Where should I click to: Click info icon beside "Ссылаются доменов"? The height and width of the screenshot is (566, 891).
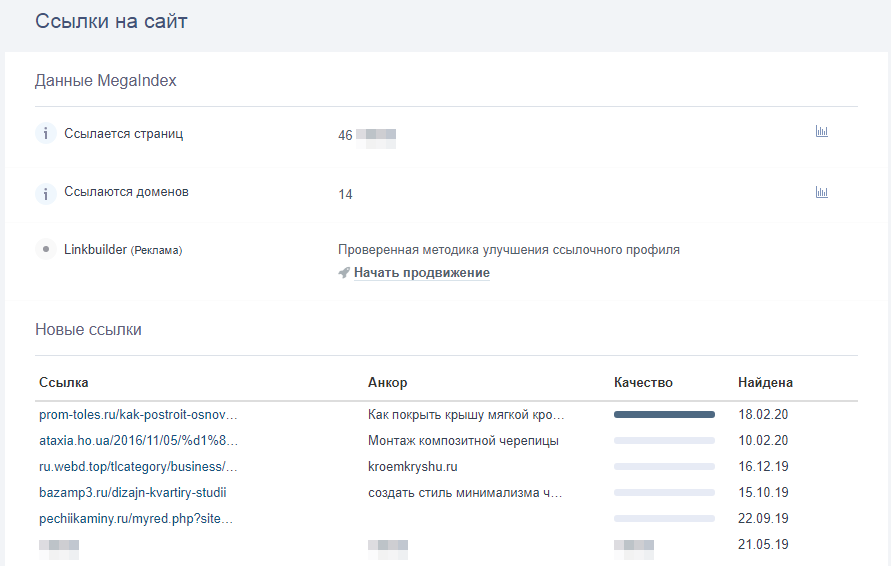pyautogui.click(x=45, y=193)
